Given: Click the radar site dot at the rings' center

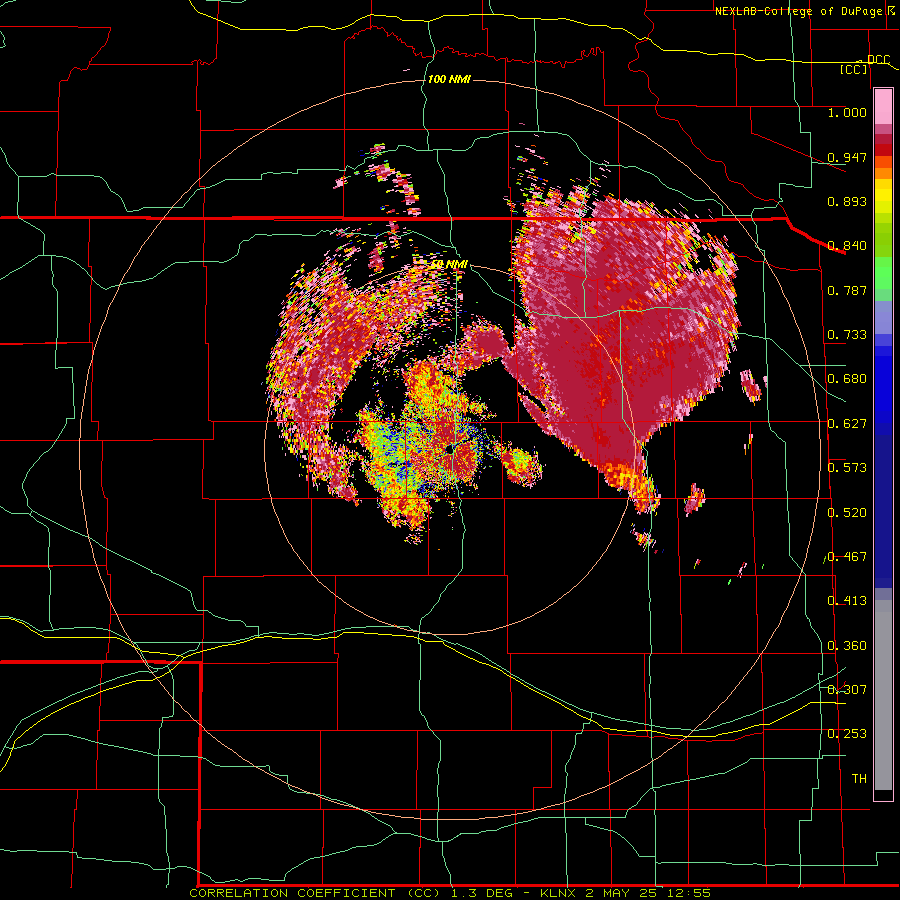Looking at the screenshot, I should pos(449,450).
